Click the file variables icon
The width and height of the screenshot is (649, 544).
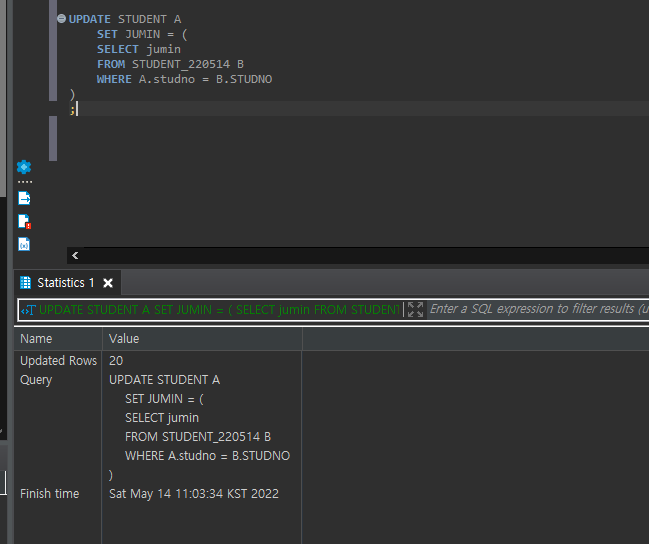pyautogui.click(x=24, y=244)
